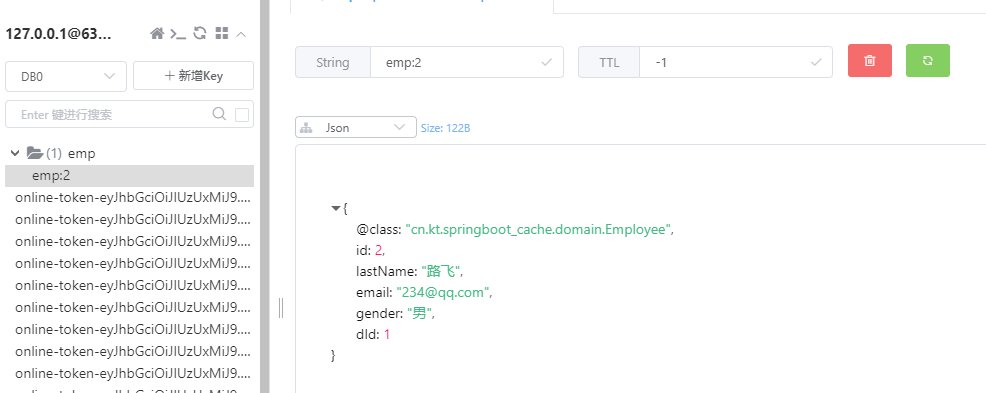Screen dimensions: 986x393
Task: Run search with the magnifier icon
Action: tap(219, 114)
